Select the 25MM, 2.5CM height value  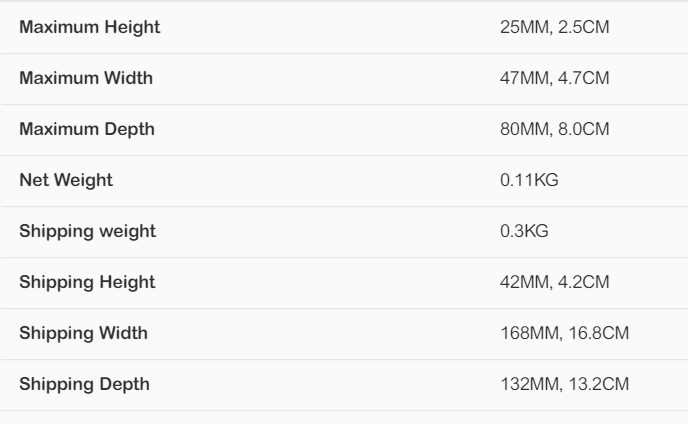[555, 27]
